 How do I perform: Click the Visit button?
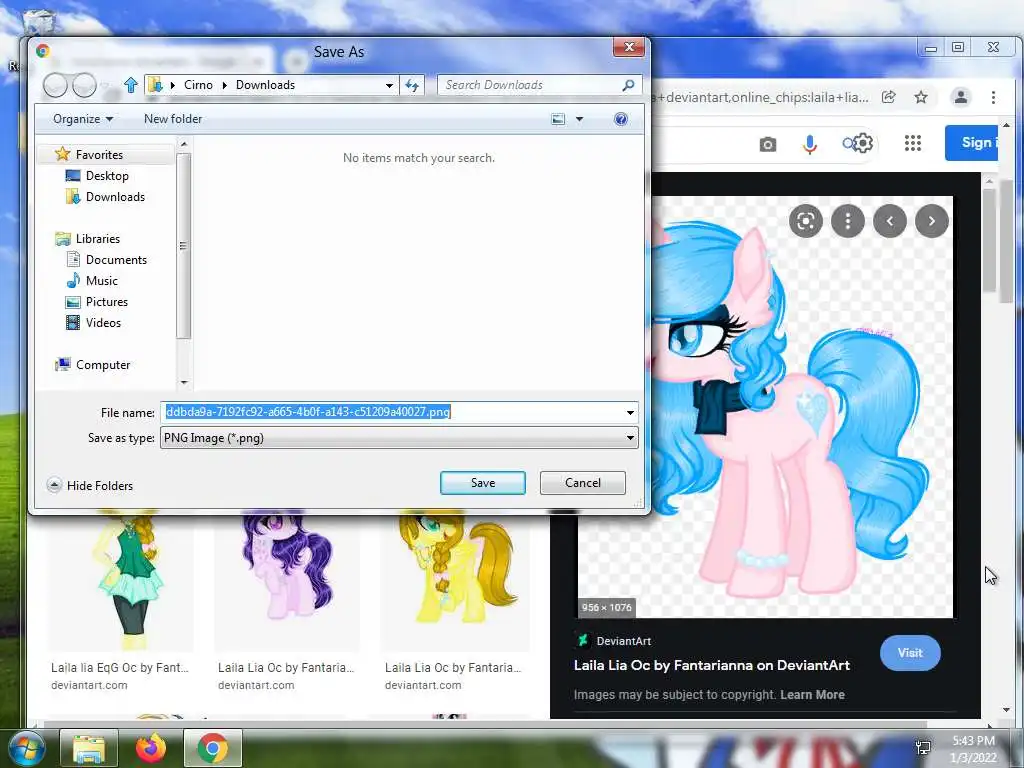click(x=910, y=652)
